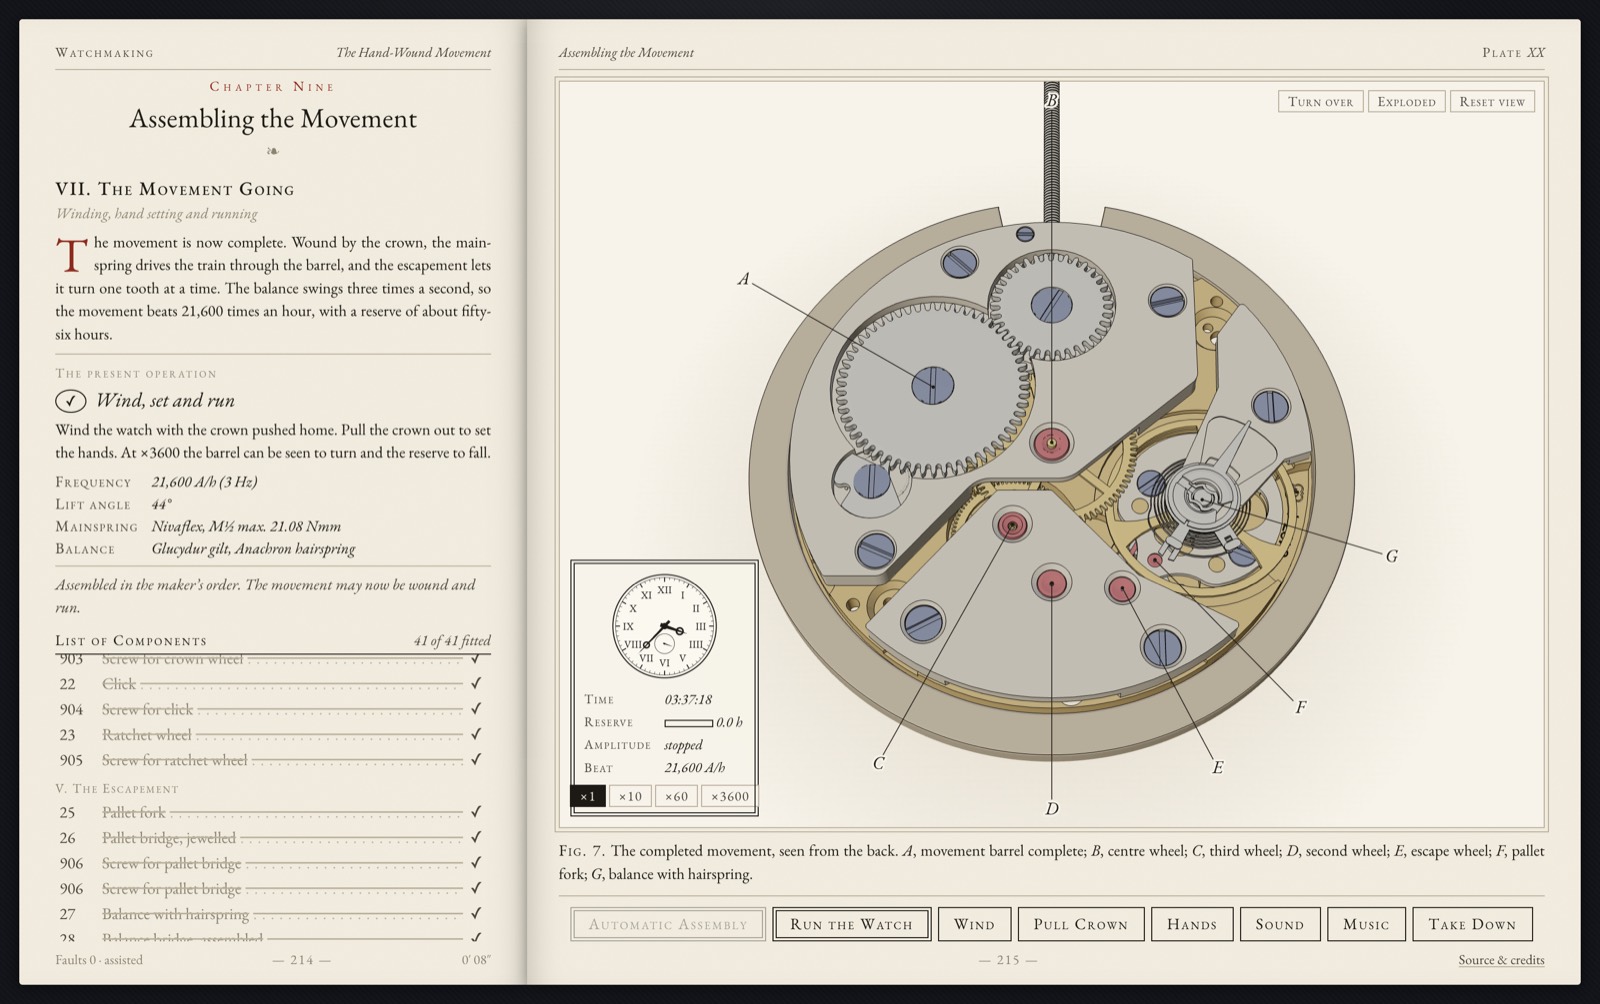
Task: Select ×60 simulation speed
Action: 677,796
